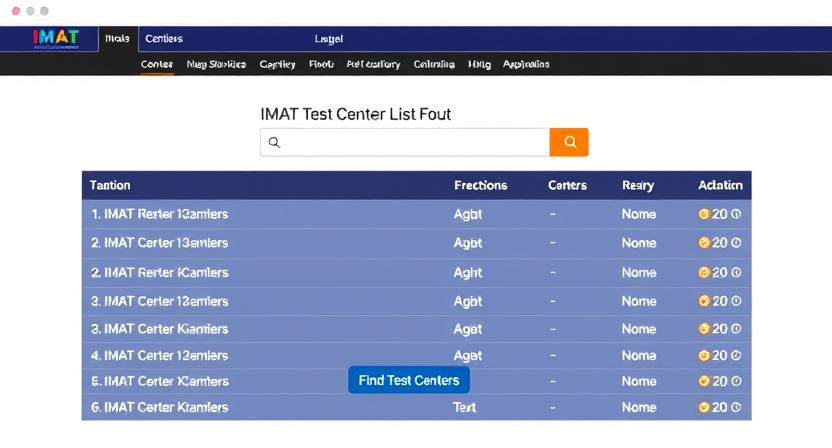Open the 'IMAT Certer Xiamters' entry
This screenshot has height=448, width=832.
[x=160, y=381]
